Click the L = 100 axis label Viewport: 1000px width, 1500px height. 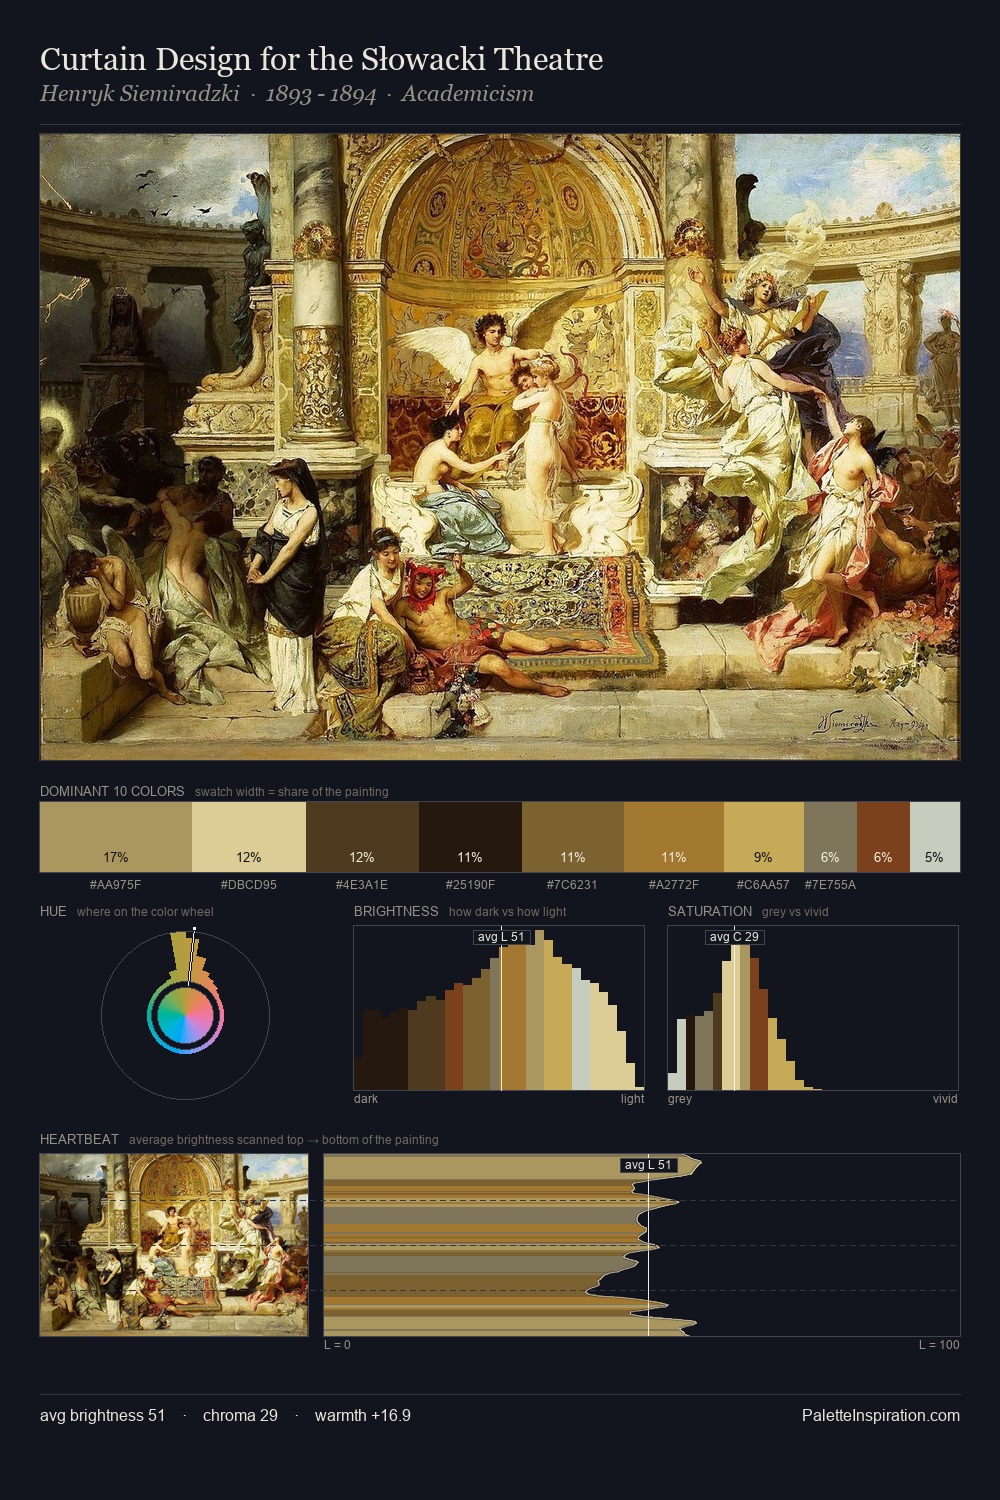tap(939, 1345)
